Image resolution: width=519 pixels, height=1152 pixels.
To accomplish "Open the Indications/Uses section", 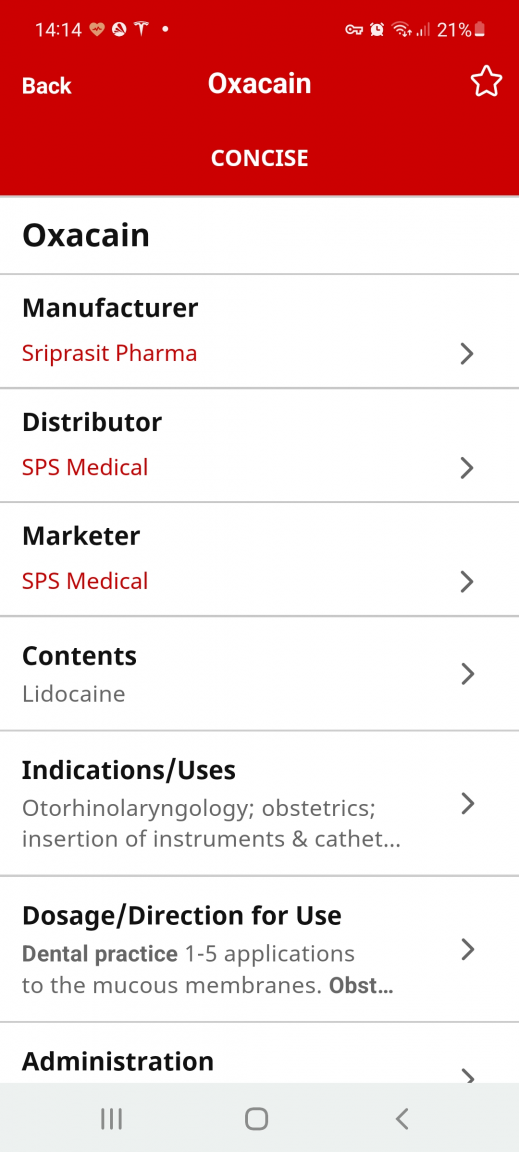I will 260,804.
